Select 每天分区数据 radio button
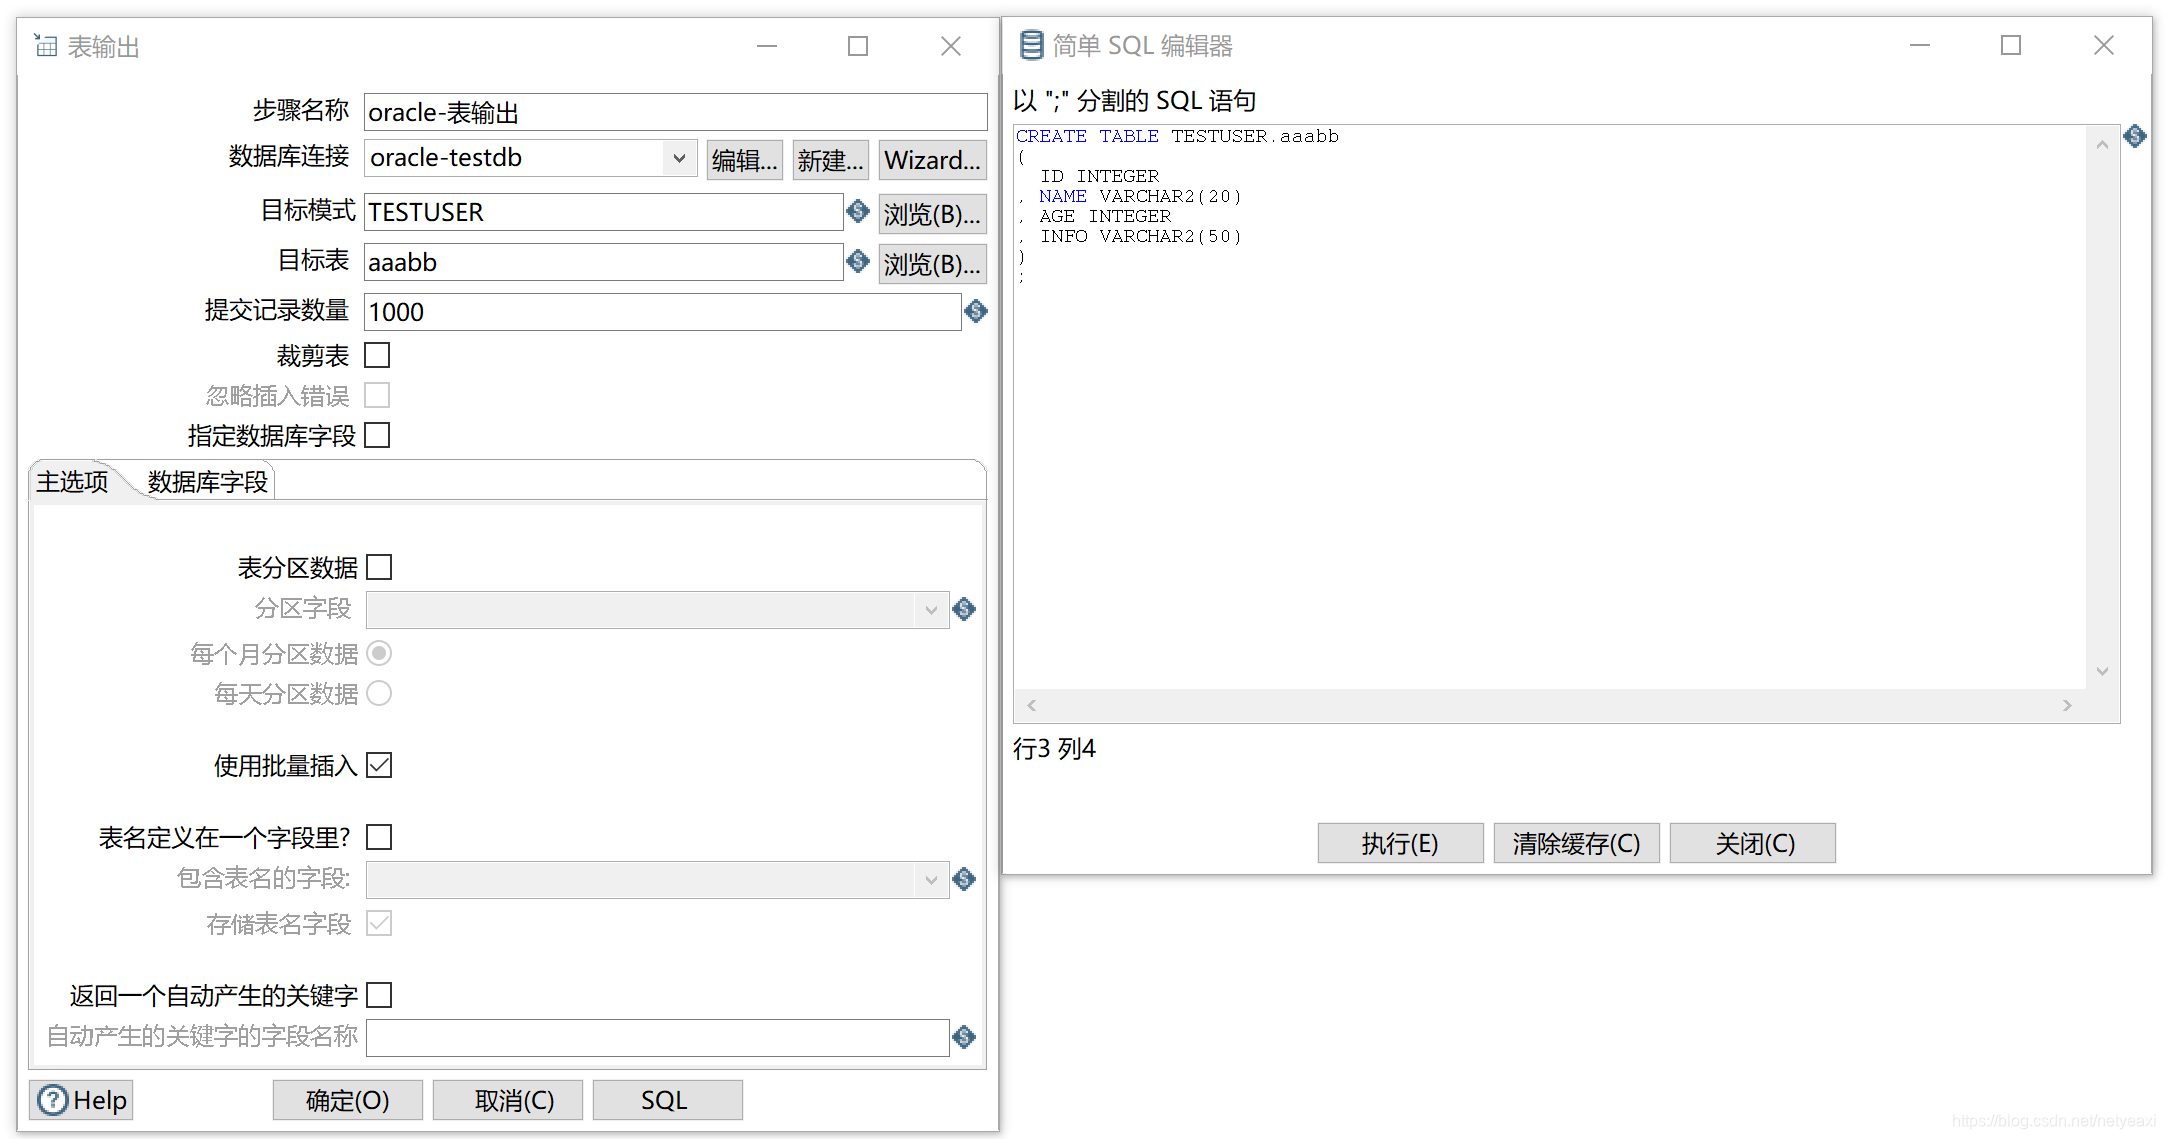Screen dimensions: 2165x1139 379,693
